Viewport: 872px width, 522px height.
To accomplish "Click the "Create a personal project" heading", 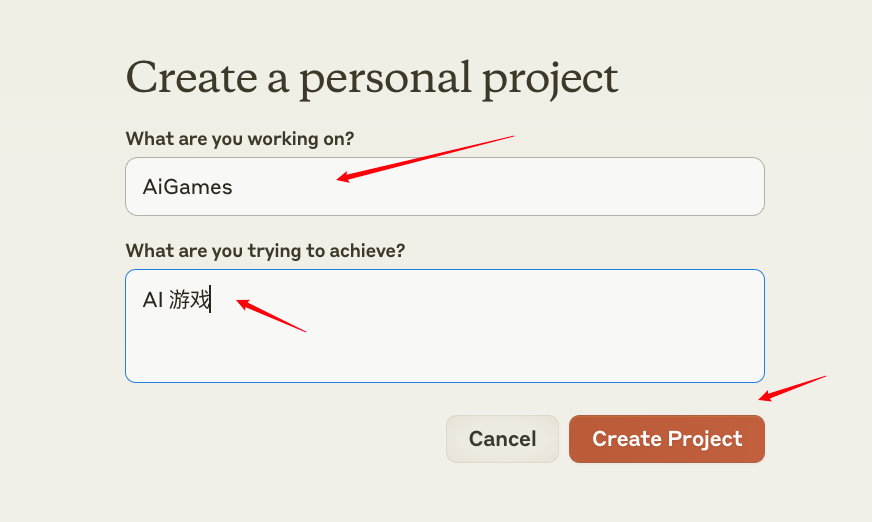I will tap(372, 77).
